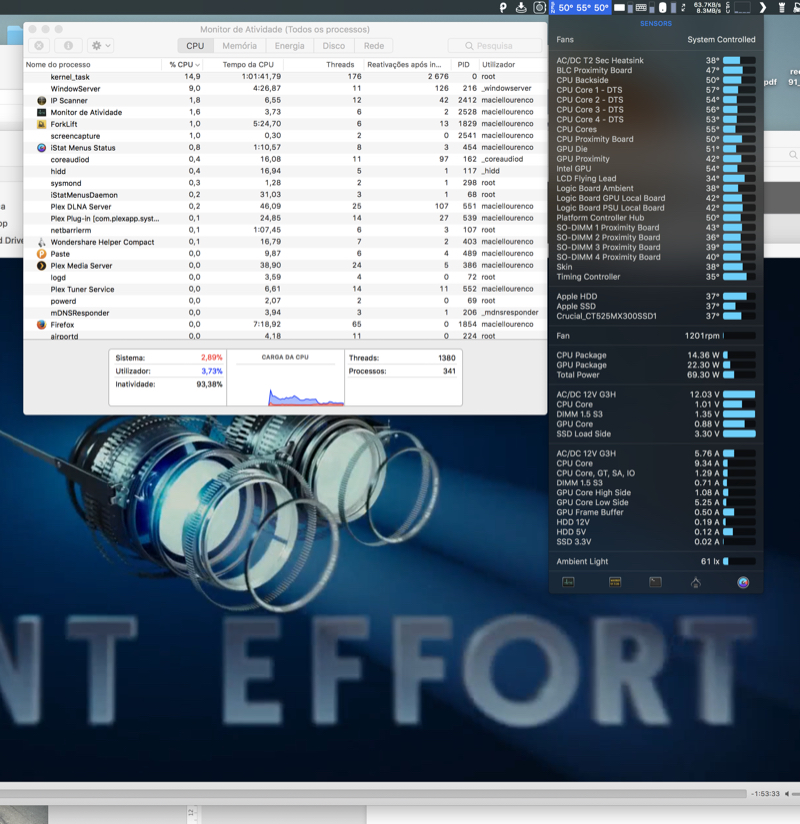Click the keyboard battery icon in menu bar
Screen dimensions: 800x824
643,7
